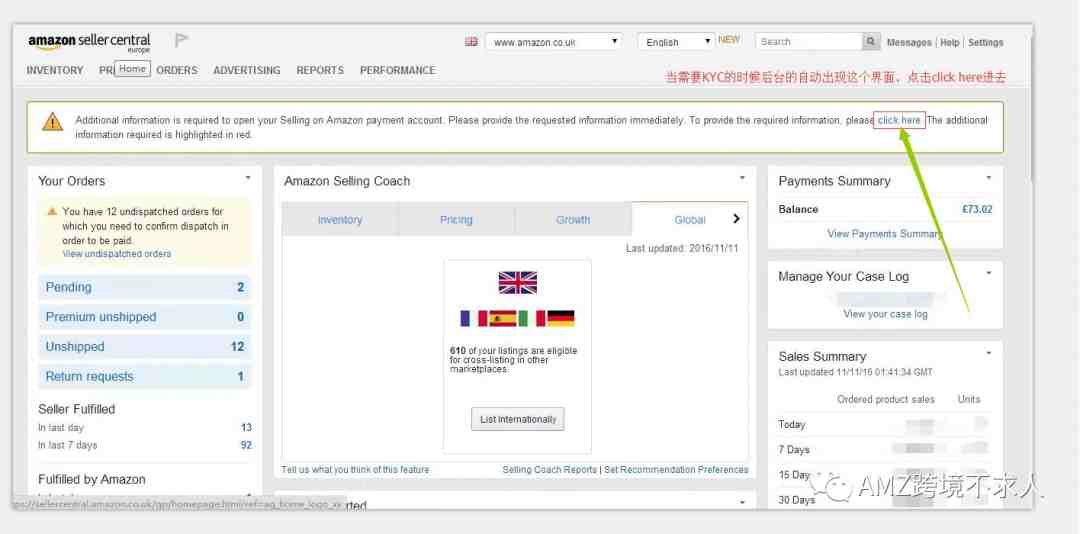The height and width of the screenshot is (534, 1080).
Task: Open the Pending orders row
Action: pos(145,287)
